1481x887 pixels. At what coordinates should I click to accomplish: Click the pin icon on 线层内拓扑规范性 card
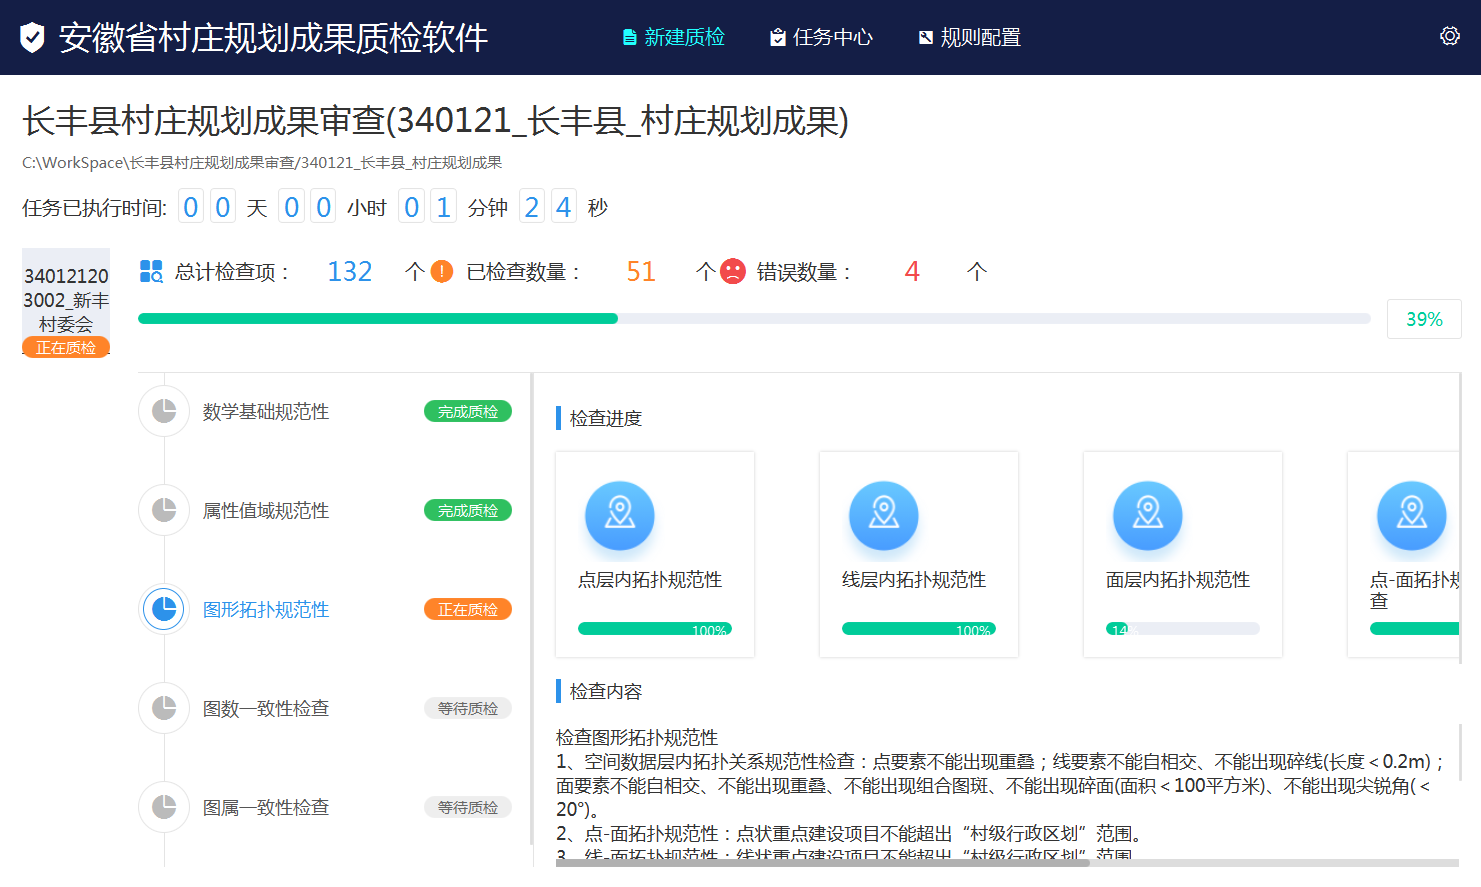pyautogui.click(x=883, y=514)
